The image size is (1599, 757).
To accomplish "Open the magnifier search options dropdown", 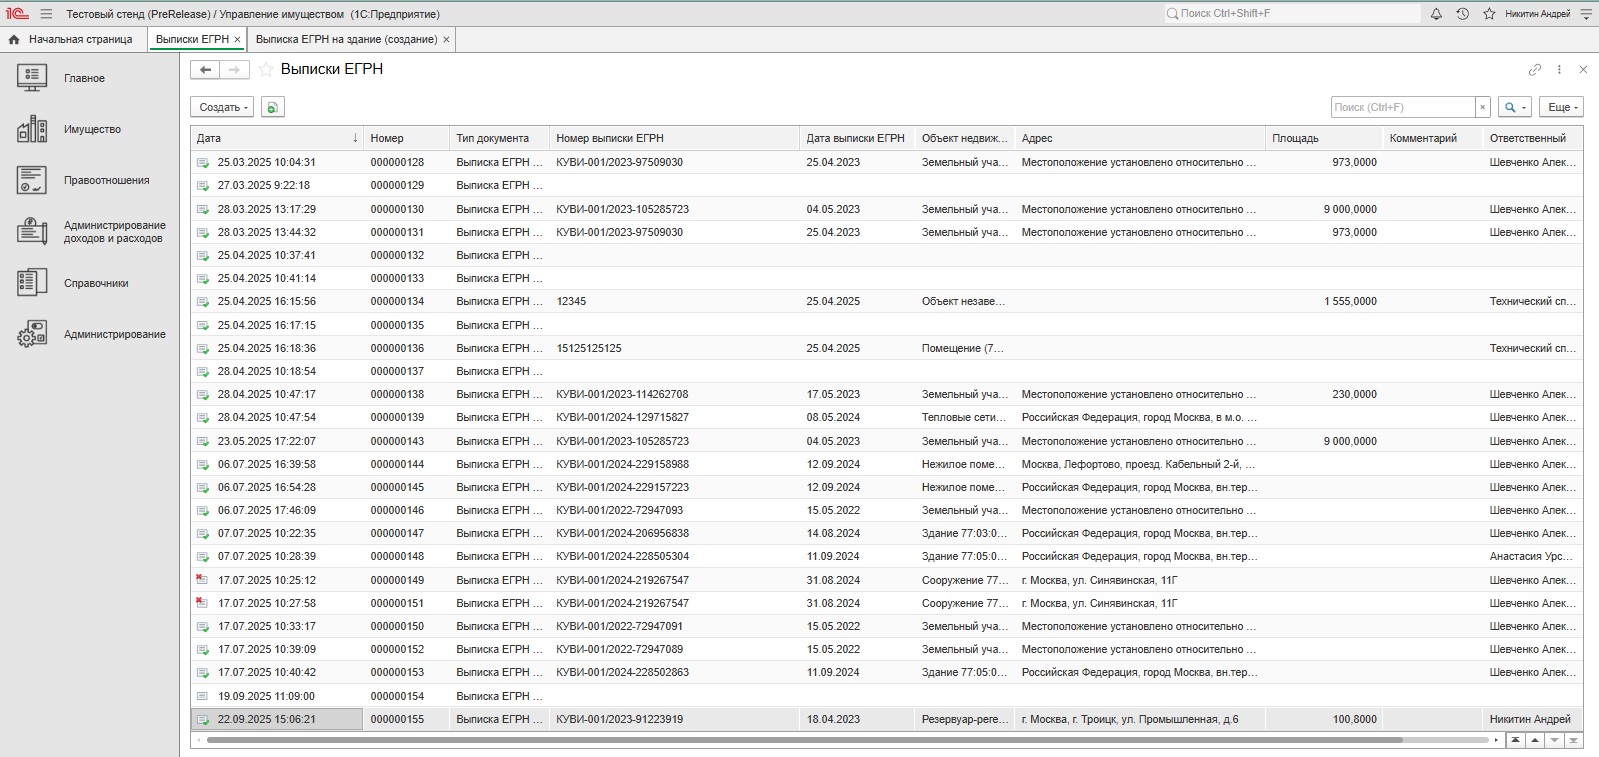I will click(x=1514, y=107).
